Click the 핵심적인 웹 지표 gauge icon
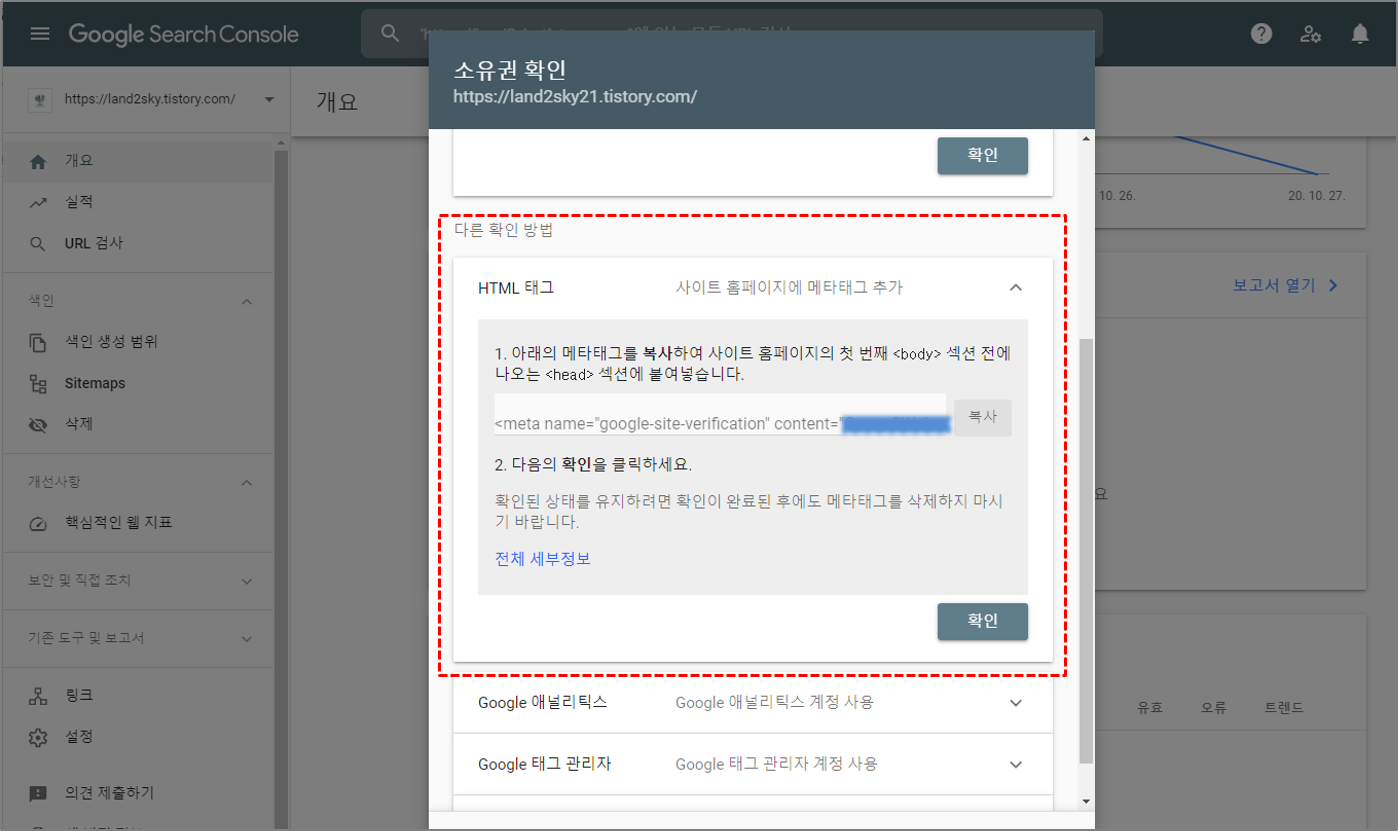The width and height of the screenshot is (1398, 831). (x=38, y=523)
